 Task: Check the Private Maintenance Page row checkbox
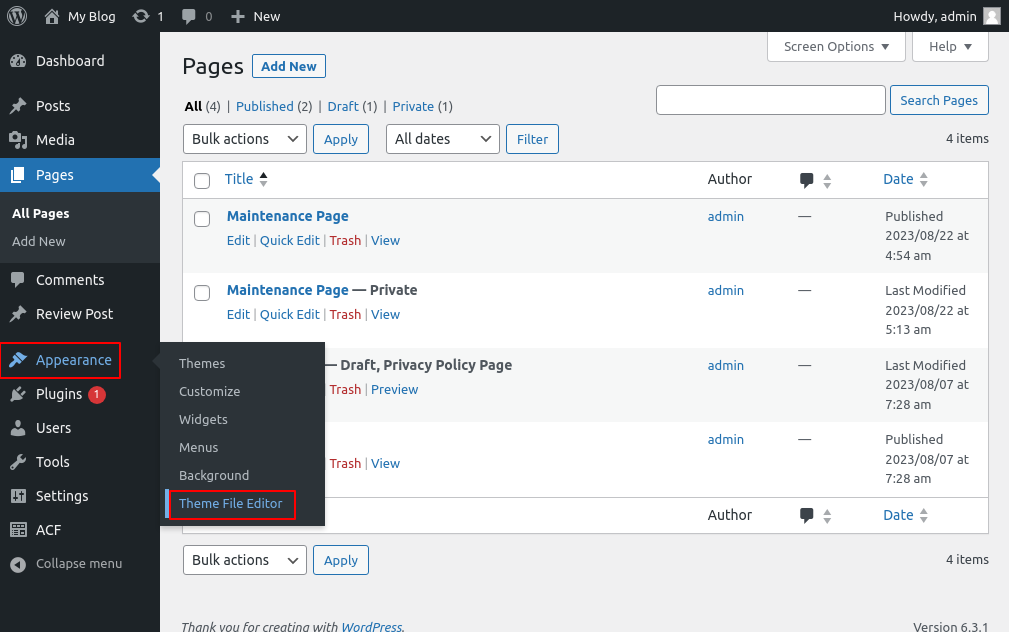click(202, 293)
